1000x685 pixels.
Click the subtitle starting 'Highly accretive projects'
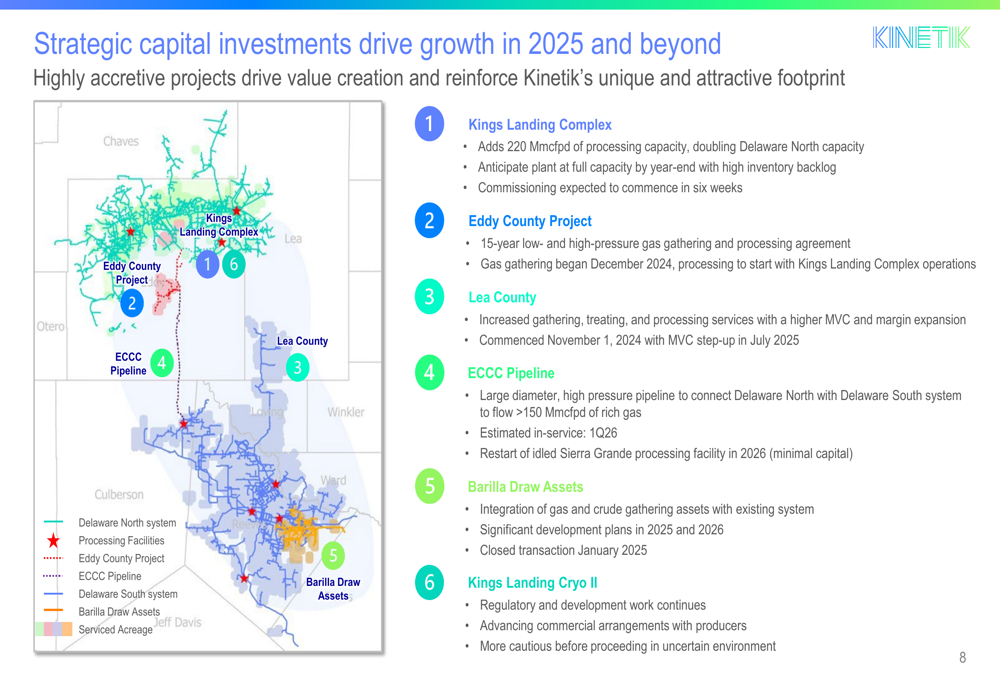click(439, 78)
